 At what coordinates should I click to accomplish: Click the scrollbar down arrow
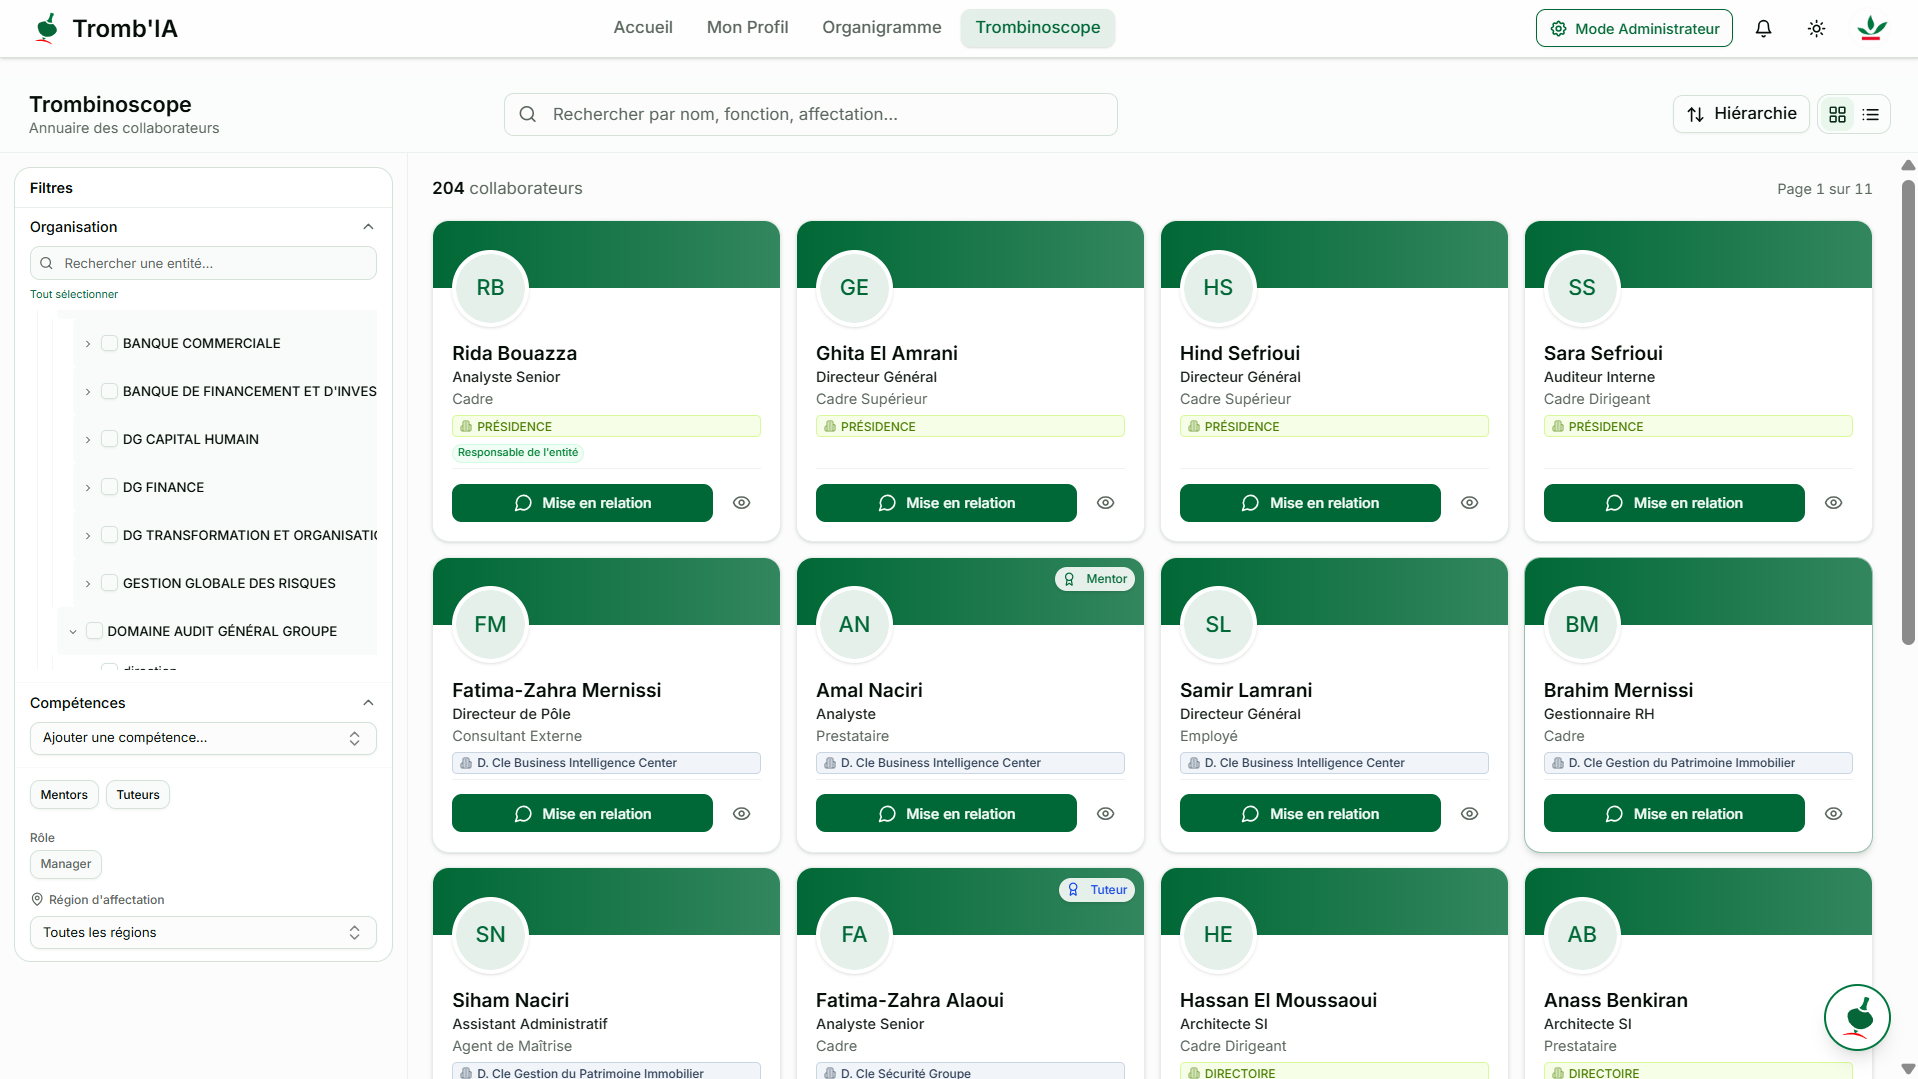pyautogui.click(x=1908, y=1069)
